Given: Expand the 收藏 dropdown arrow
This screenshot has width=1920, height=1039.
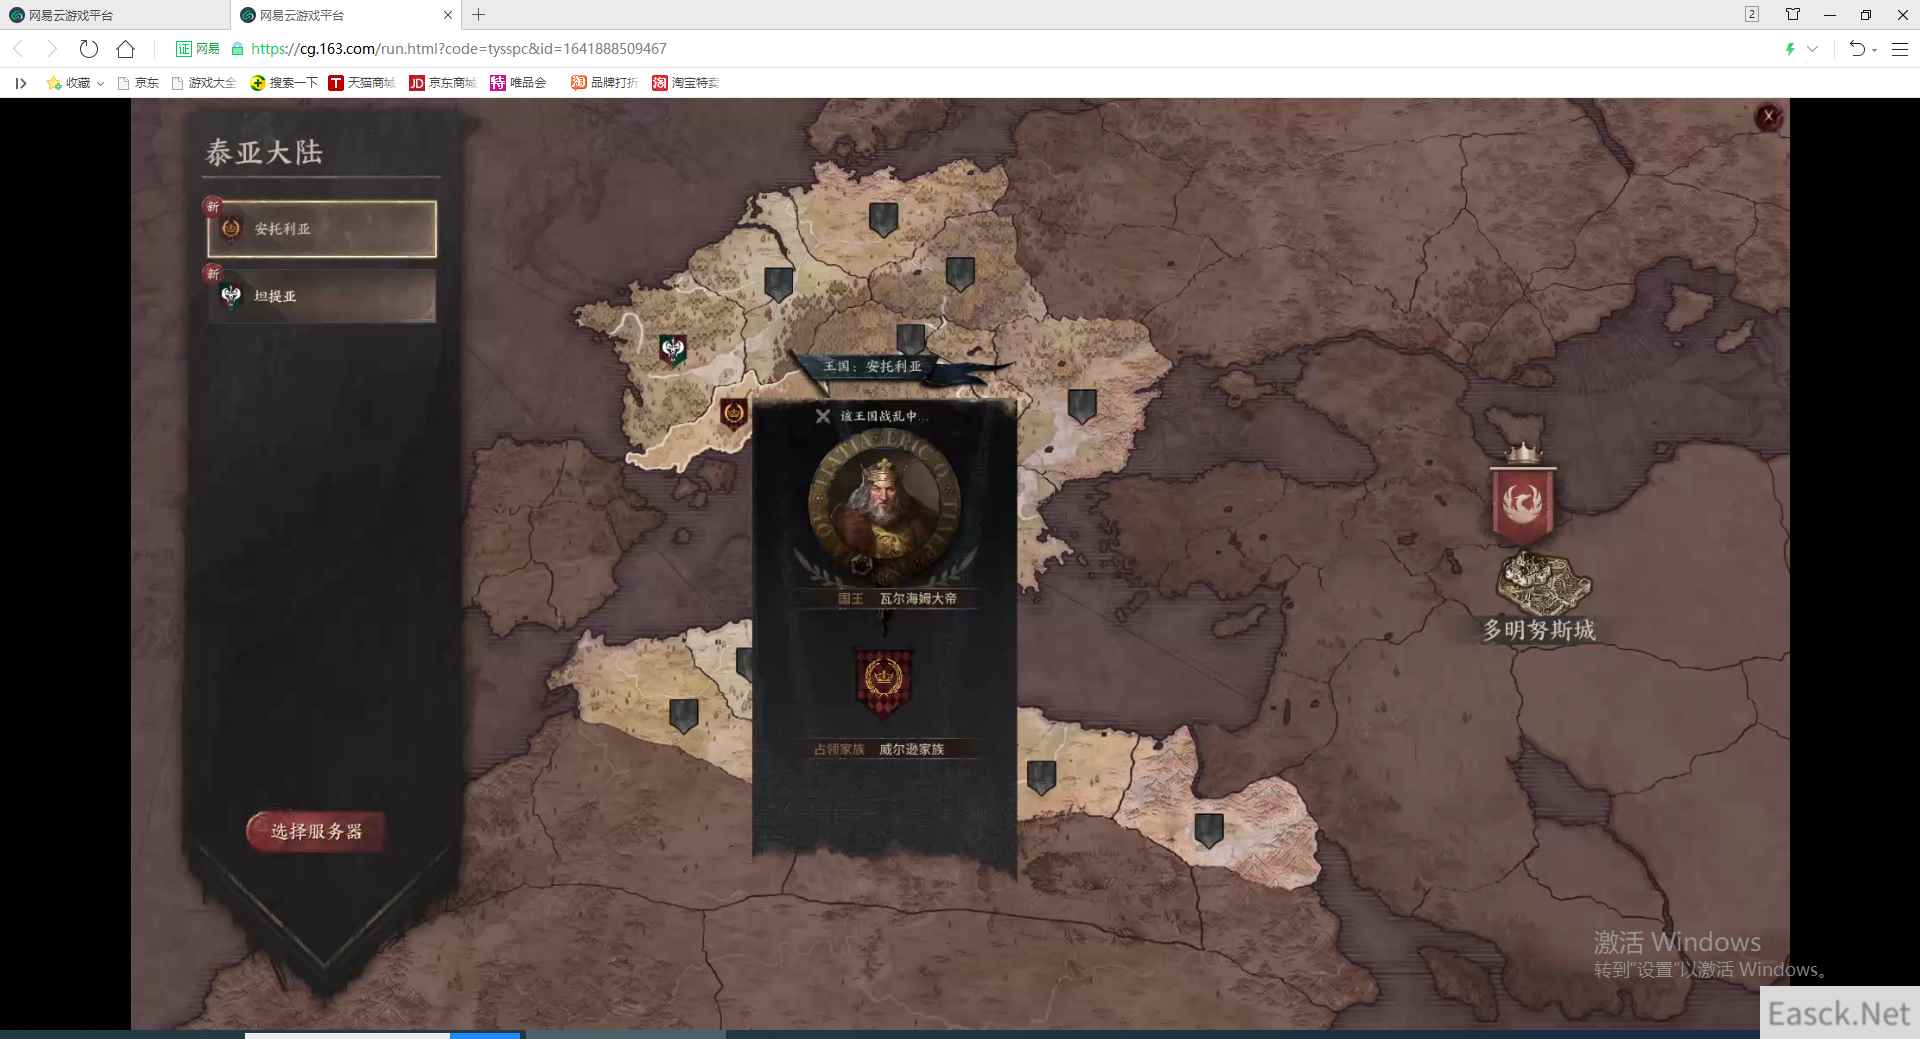Looking at the screenshot, I should (x=100, y=84).
